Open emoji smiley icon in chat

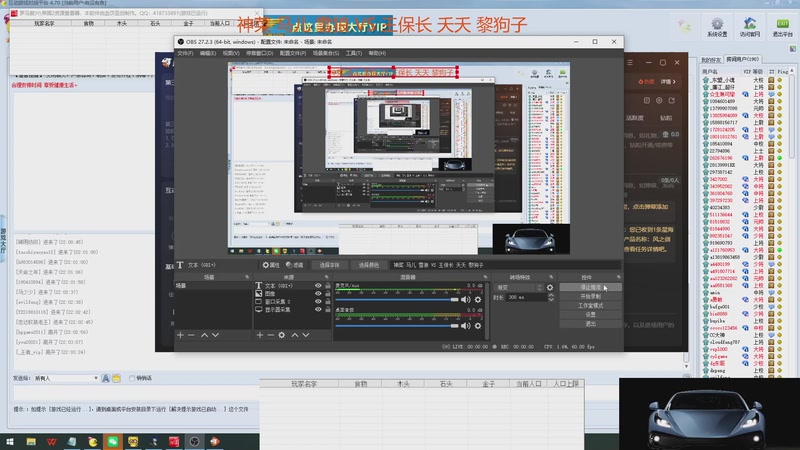click(116, 379)
